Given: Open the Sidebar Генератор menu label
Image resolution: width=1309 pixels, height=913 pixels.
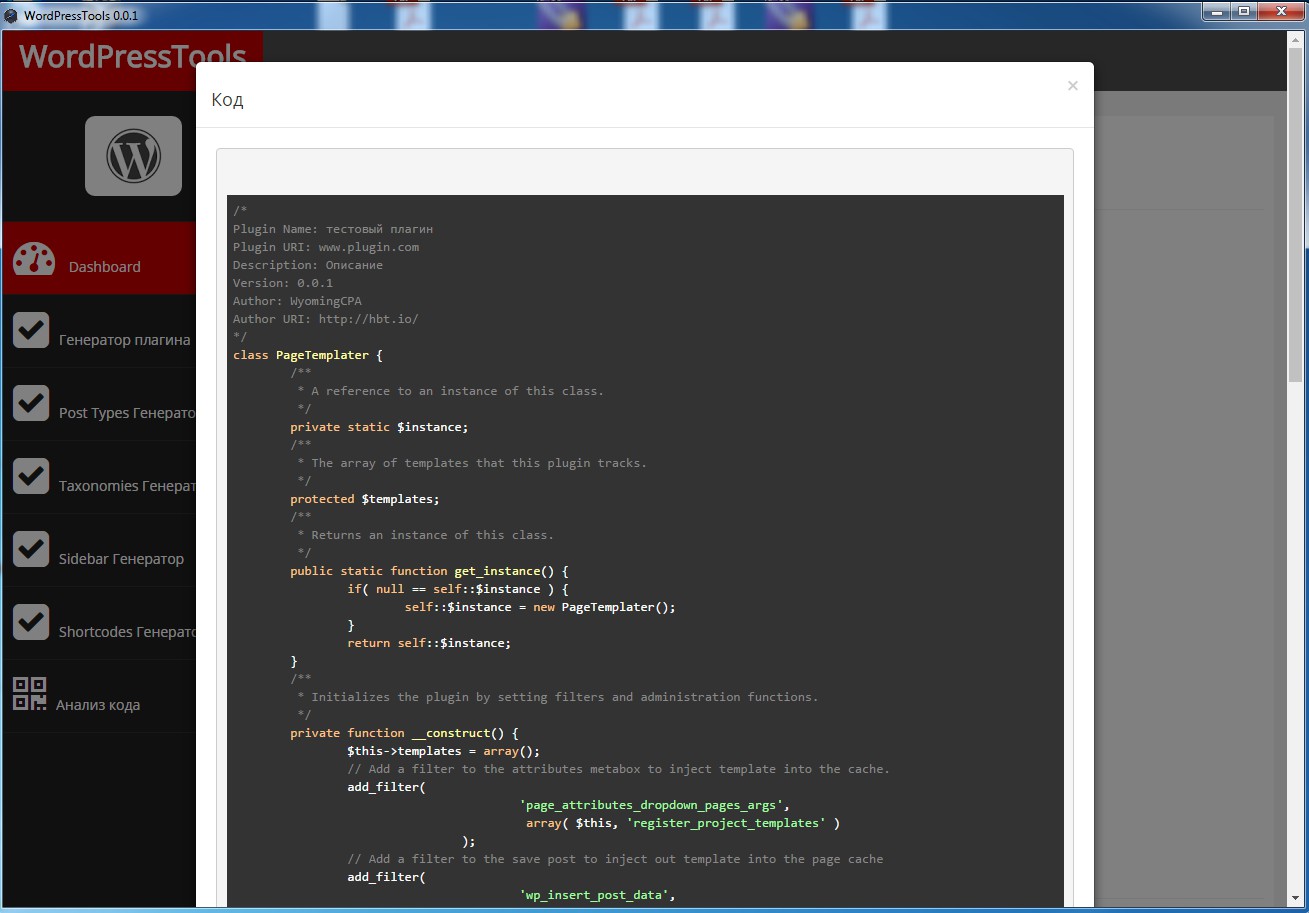Looking at the screenshot, I should [x=122, y=559].
